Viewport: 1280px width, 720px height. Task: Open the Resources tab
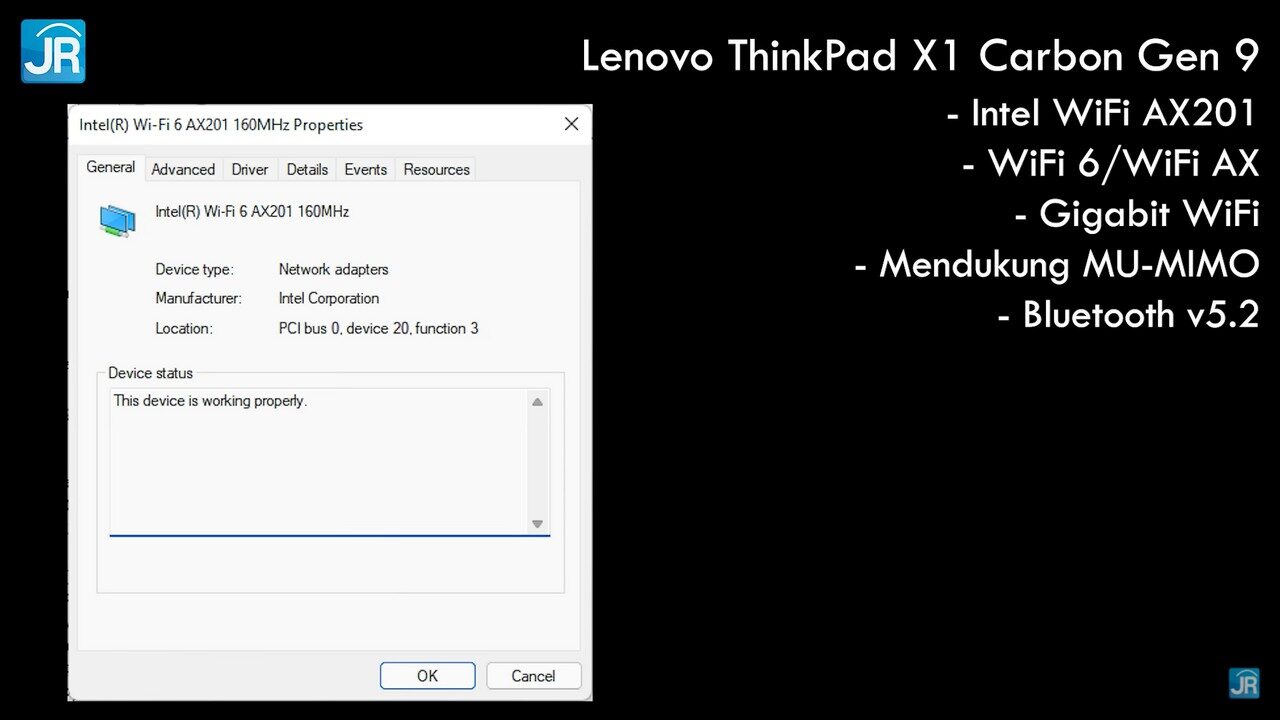(436, 169)
